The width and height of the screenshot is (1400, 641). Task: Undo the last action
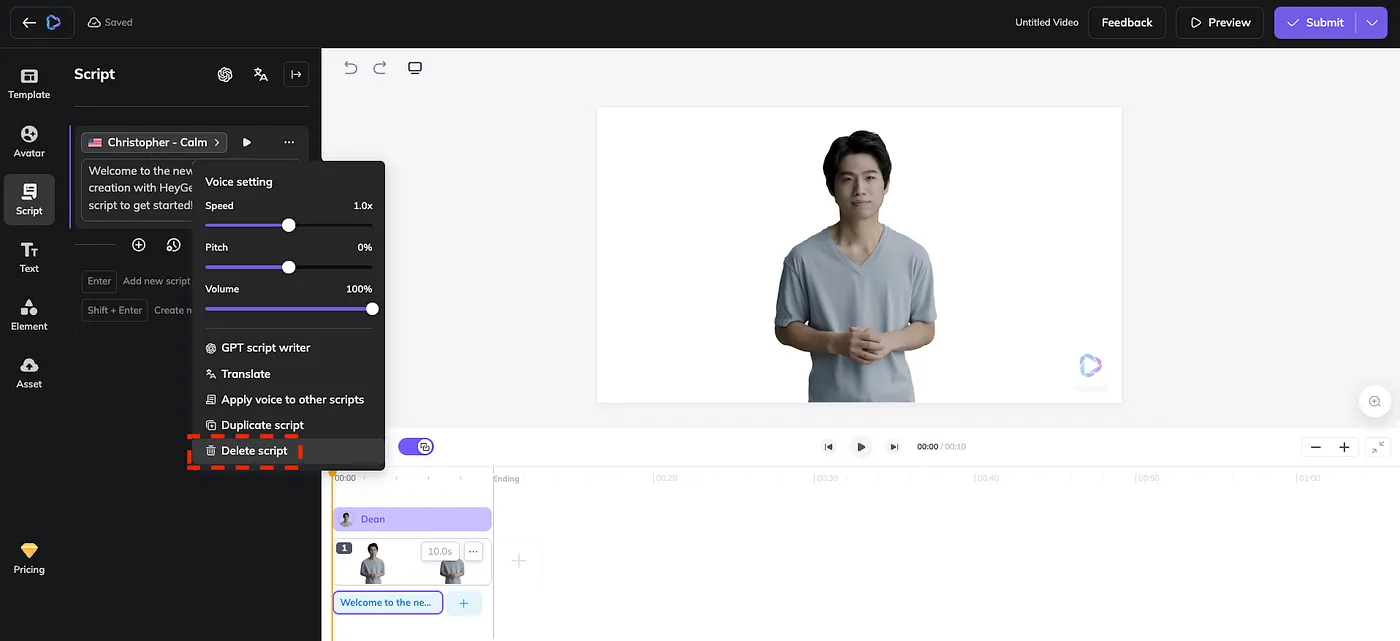(351, 68)
